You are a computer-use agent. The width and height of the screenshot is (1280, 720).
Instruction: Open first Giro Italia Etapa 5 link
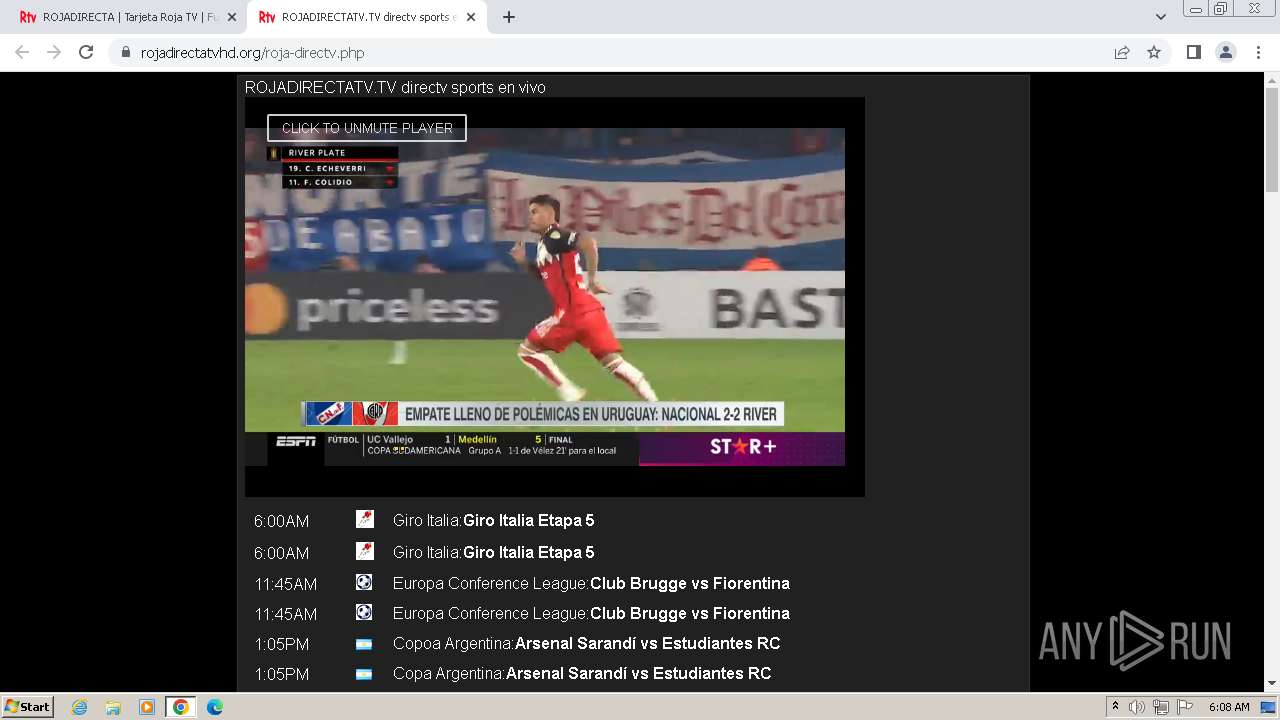(x=528, y=520)
